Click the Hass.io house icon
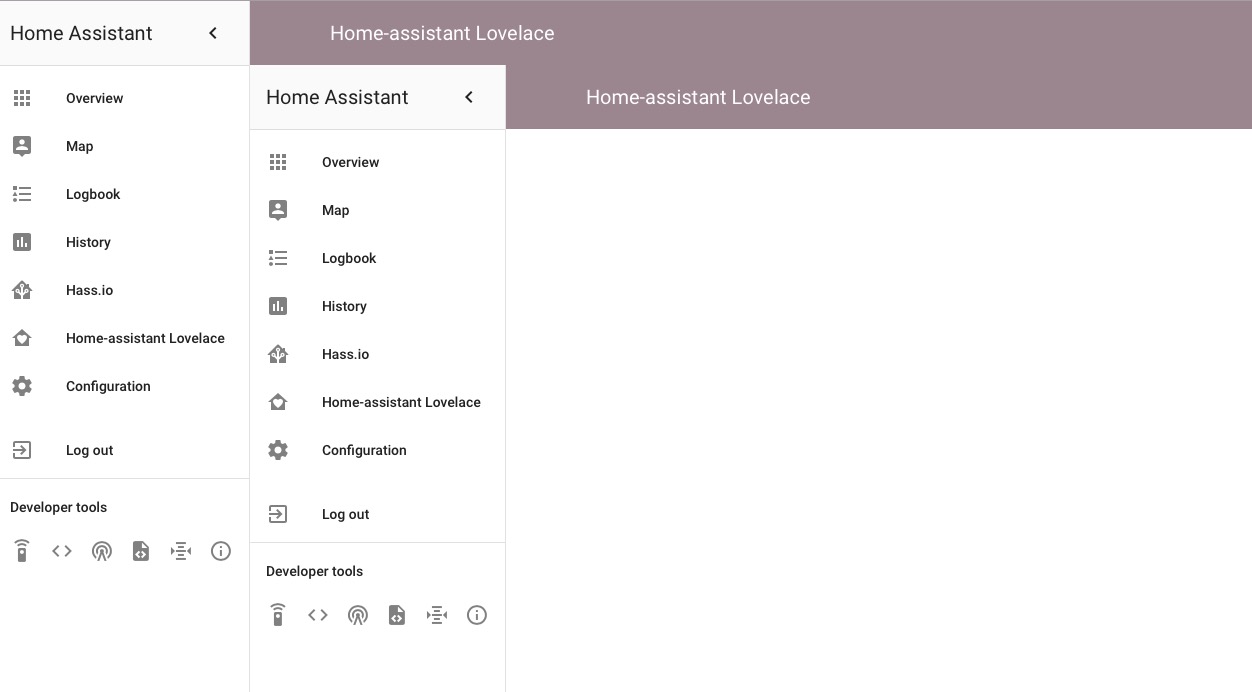Screen dimensions: 1252x692 [278, 354]
